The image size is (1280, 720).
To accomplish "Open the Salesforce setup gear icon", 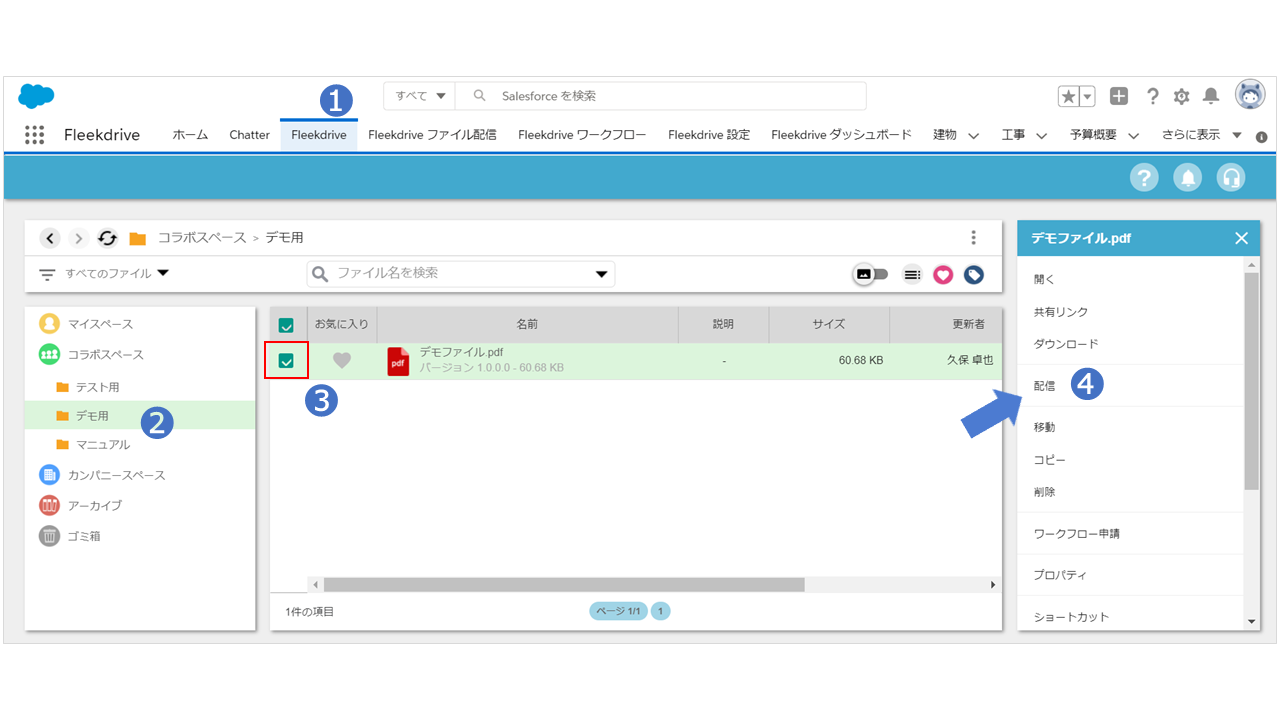I will pyautogui.click(x=1181, y=96).
